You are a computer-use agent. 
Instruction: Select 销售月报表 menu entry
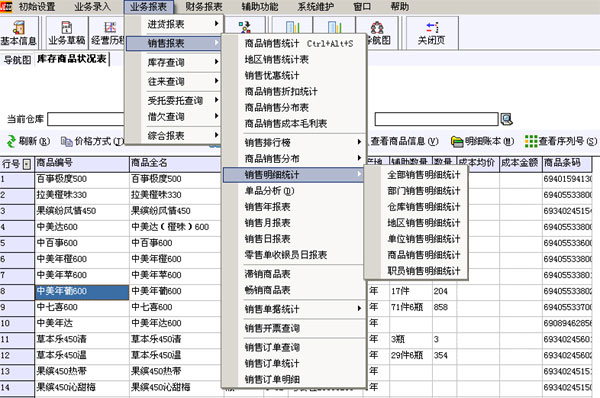[x=293, y=223]
